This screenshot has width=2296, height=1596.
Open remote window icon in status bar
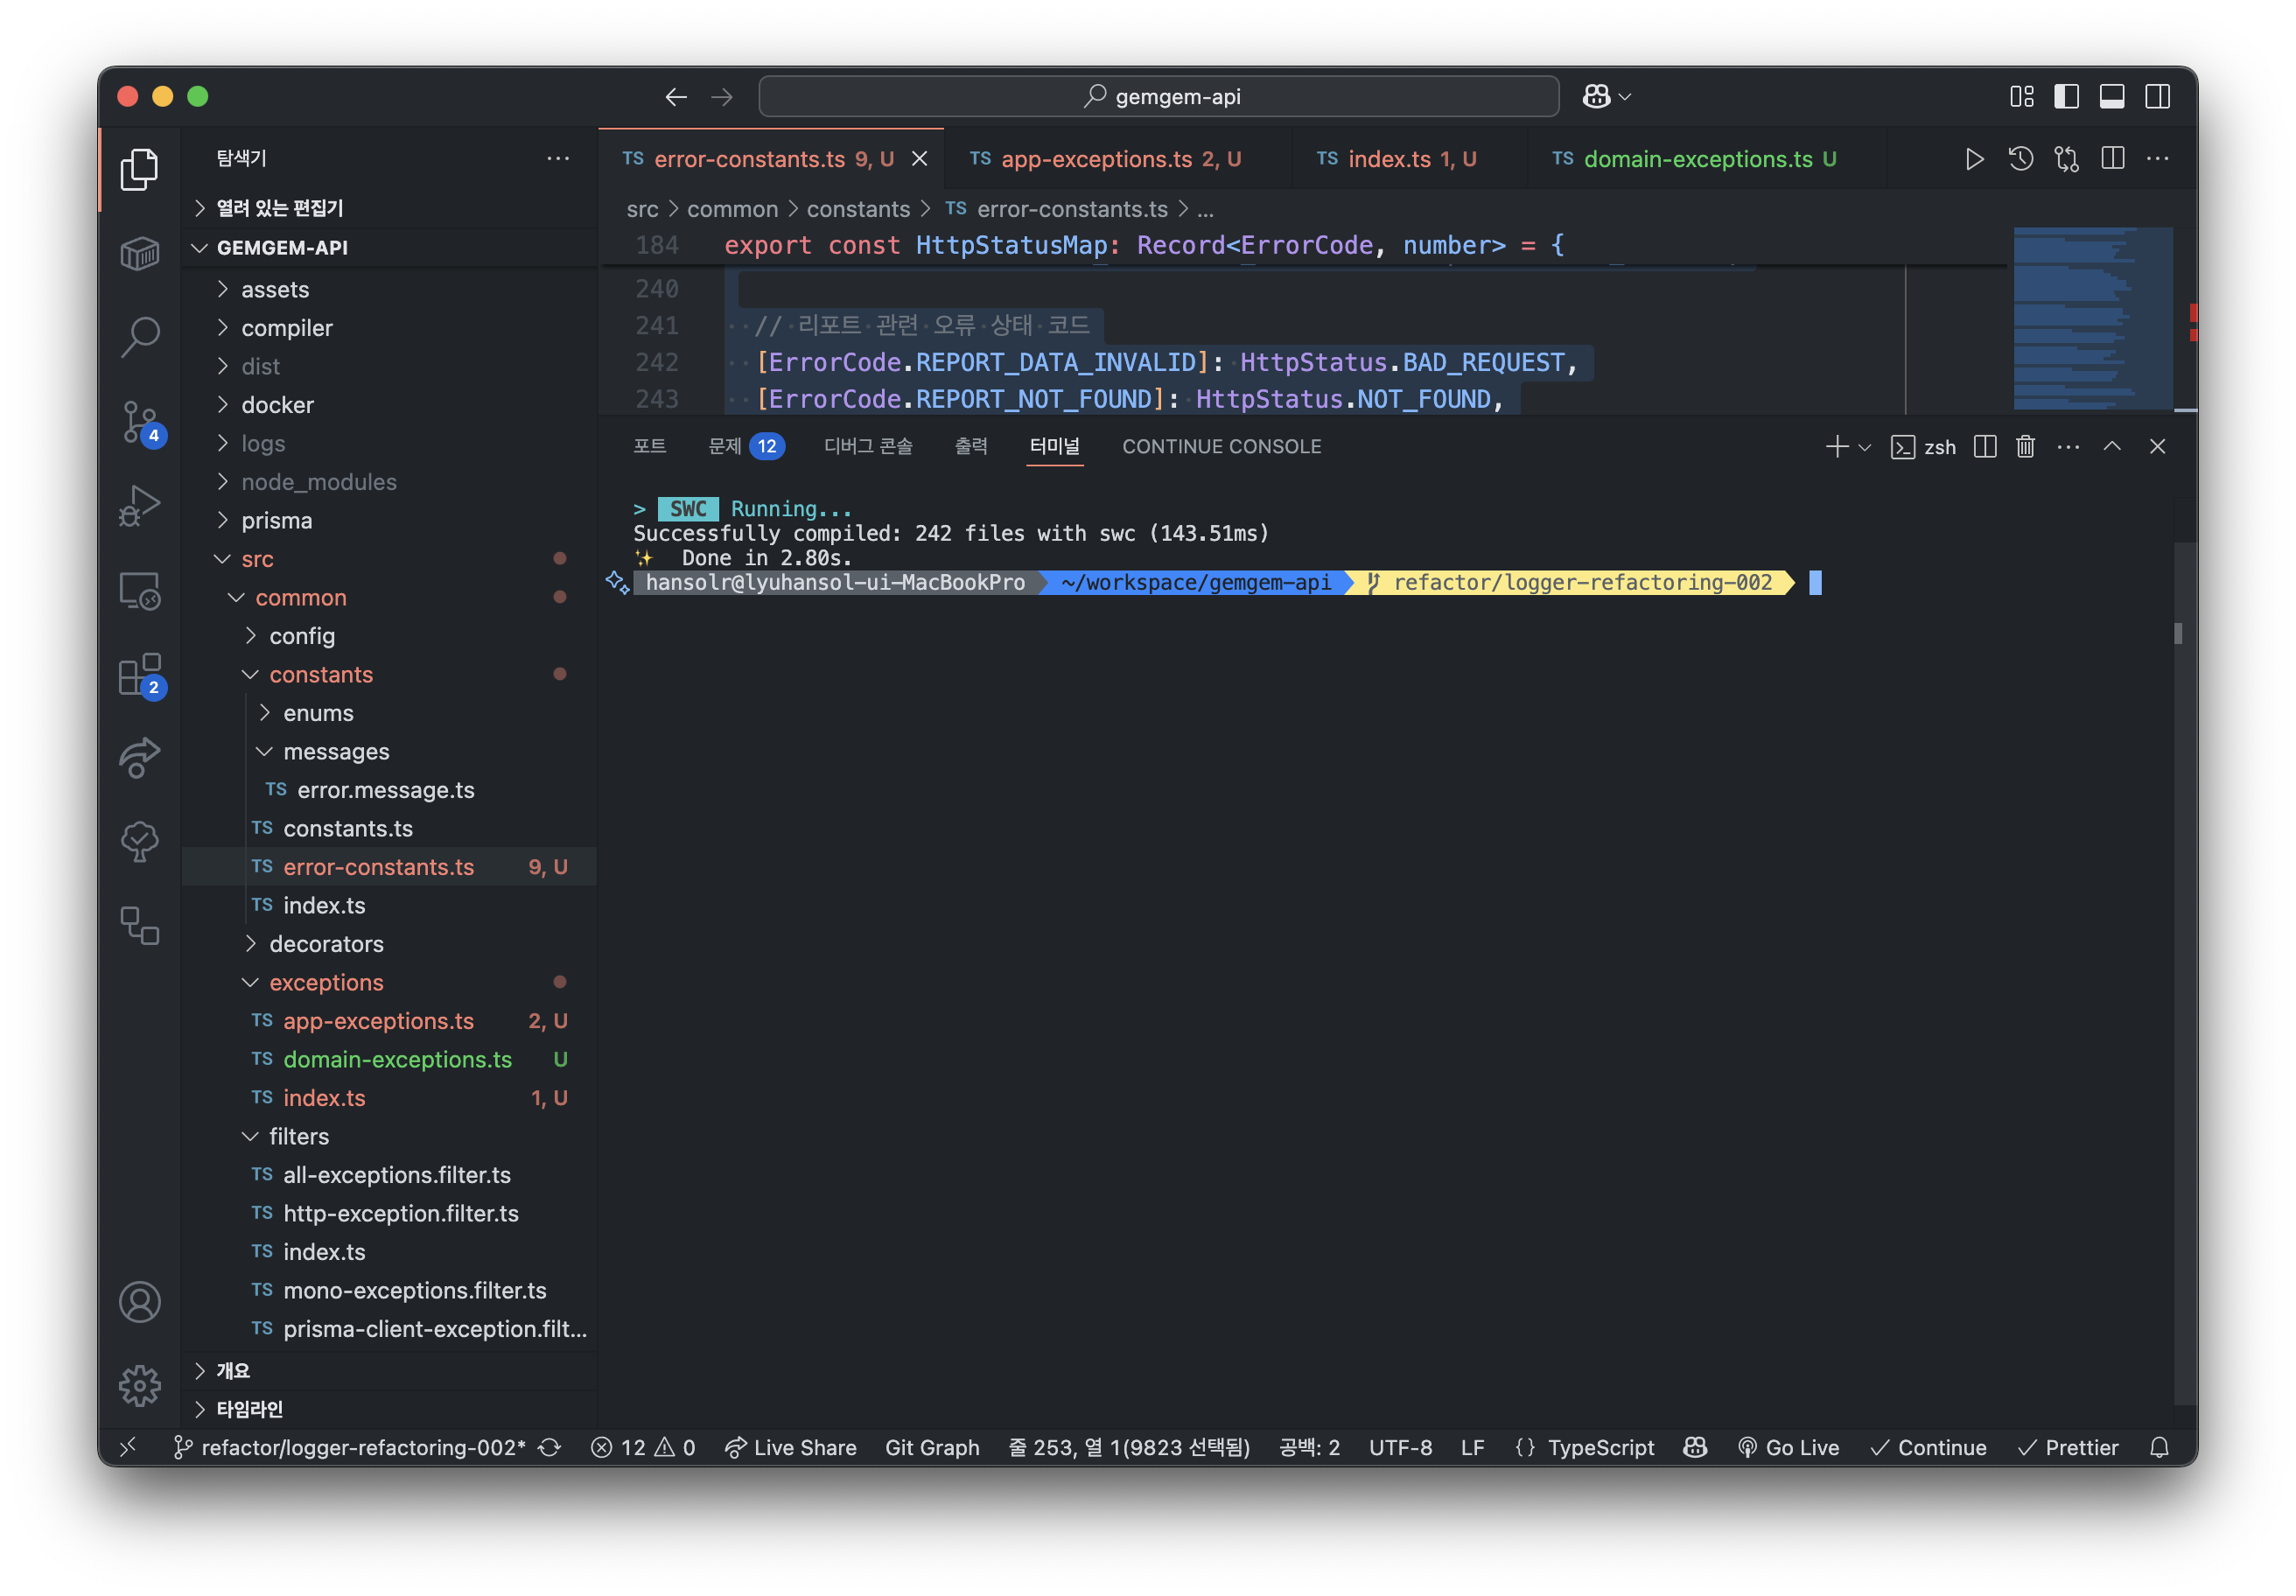pos(128,1447)
